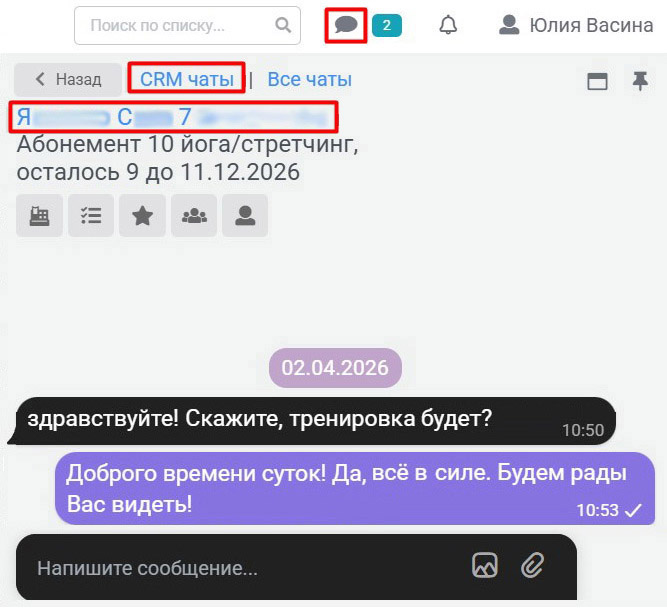The height and width of the screenshot is (608, 667).
Task: Open the blurred client name link
Action: pyautogui.click(x=172, y=117)
